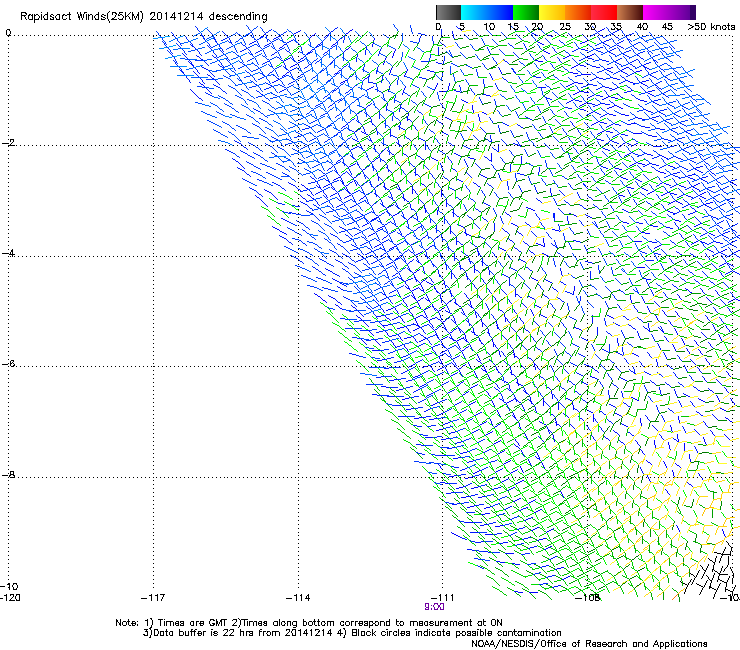The height and width of the screenshot is (650, 740).
Task: Click the dark purple 45-50 knots legend color
Action: (682, 12)
